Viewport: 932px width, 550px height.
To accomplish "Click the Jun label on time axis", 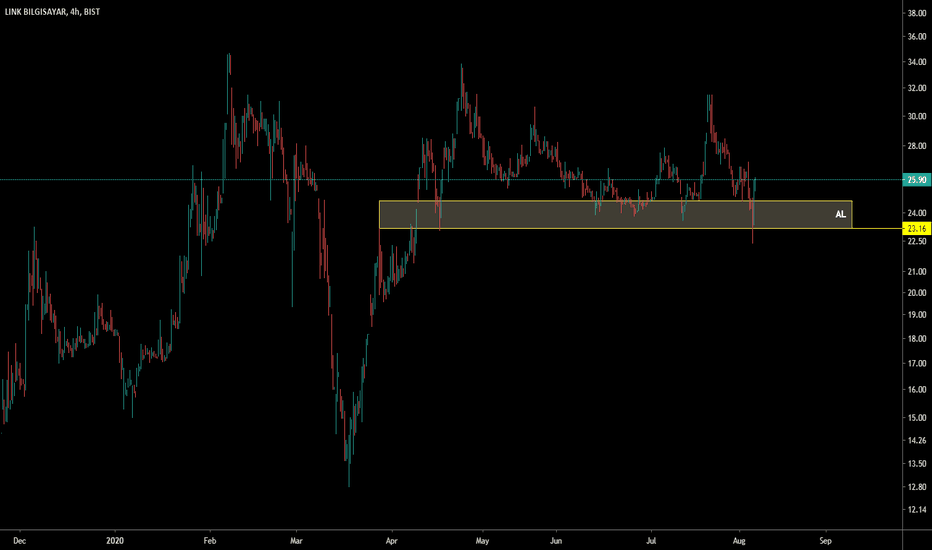I will tap(556, 541).
